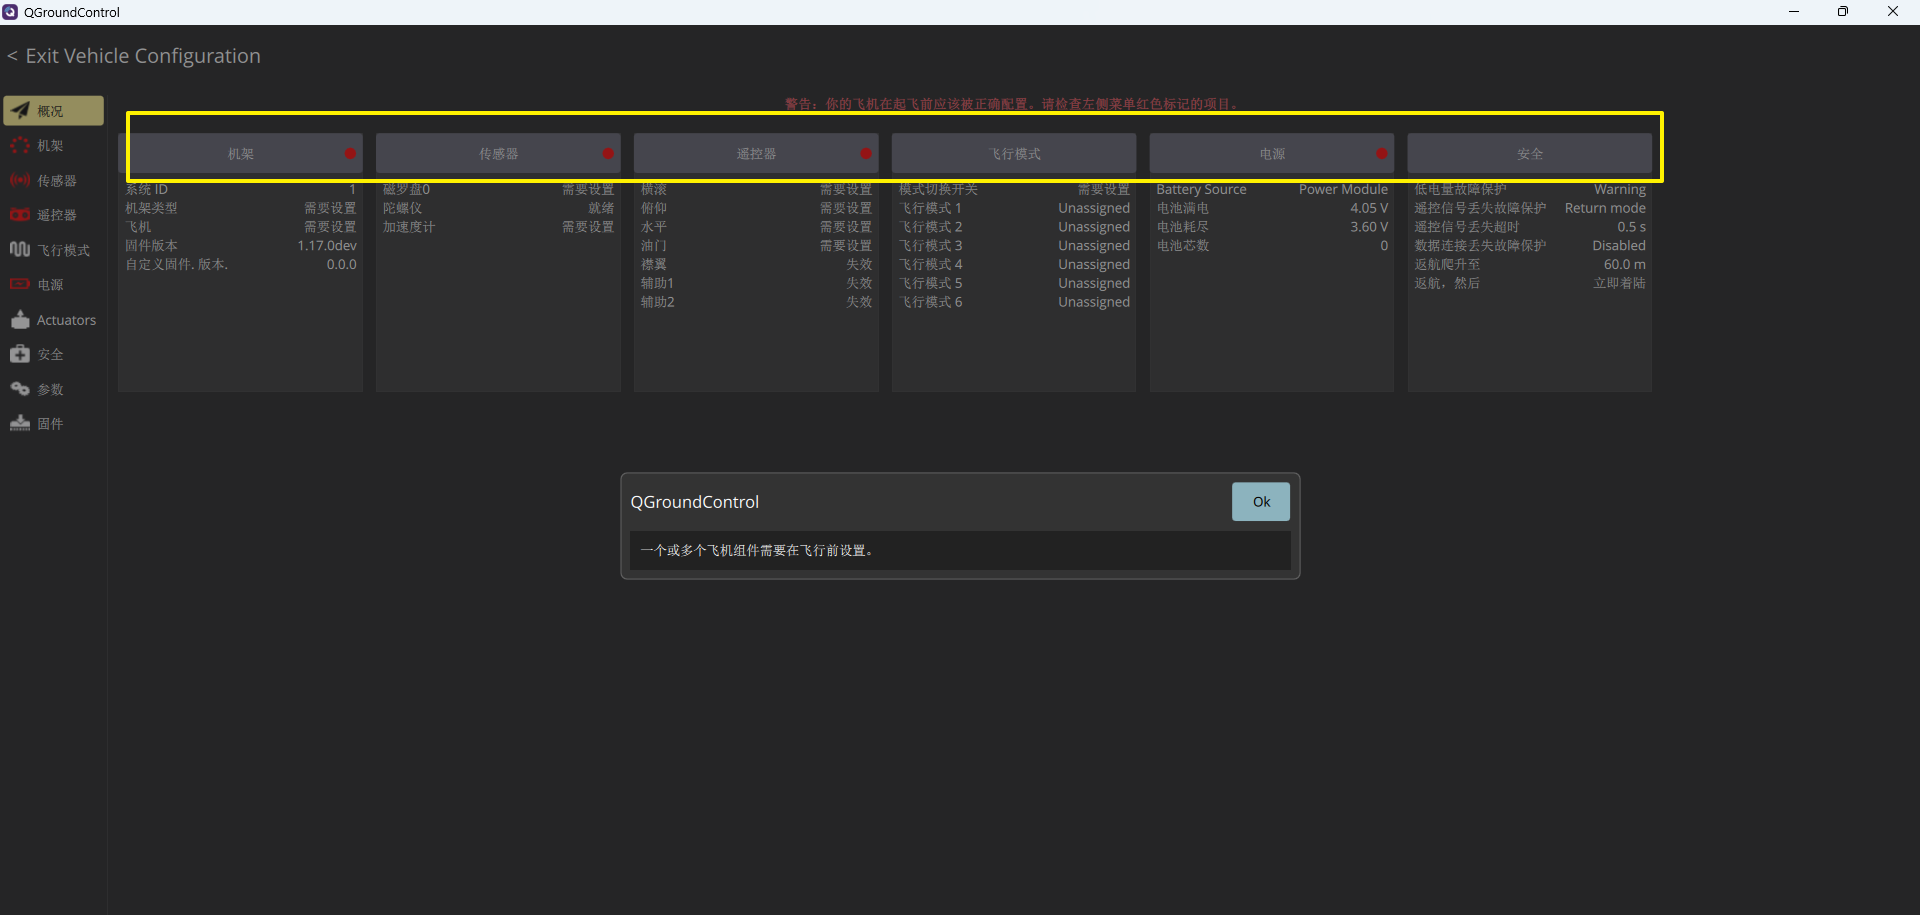Screen dimensions: 1920x915
Task: Click the 机架 summary header button
Action: pos(240,154)
